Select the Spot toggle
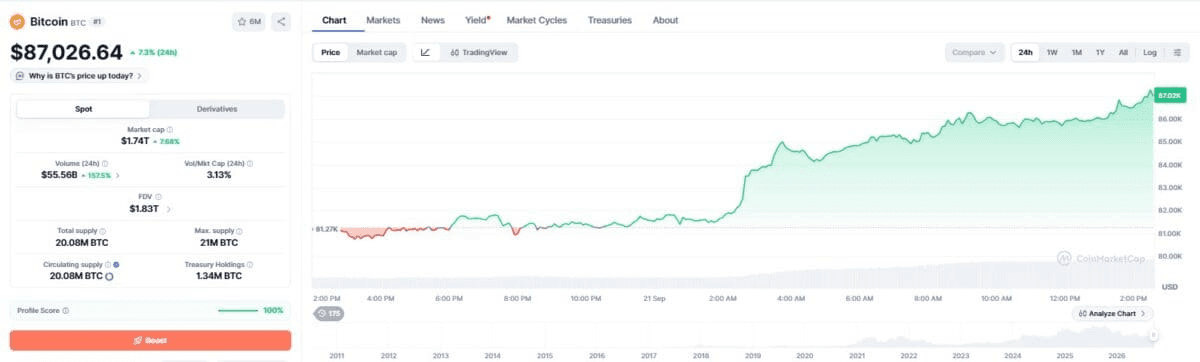Viewport: 1200px width, 362px height. 84,108
